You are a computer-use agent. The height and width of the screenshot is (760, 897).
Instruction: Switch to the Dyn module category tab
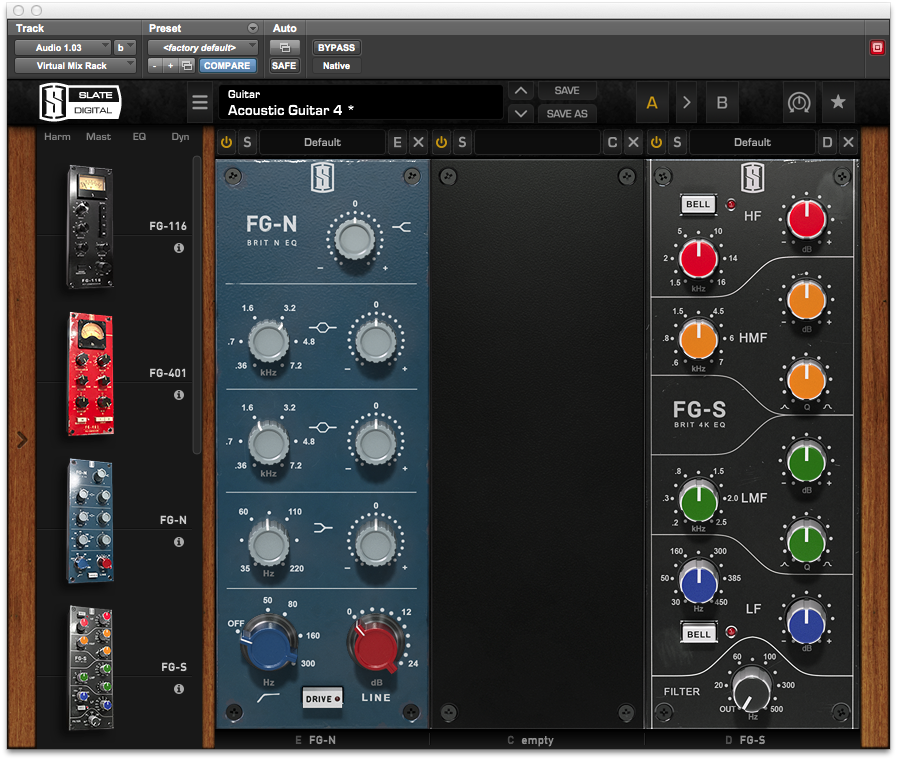(x=180, y=137)
